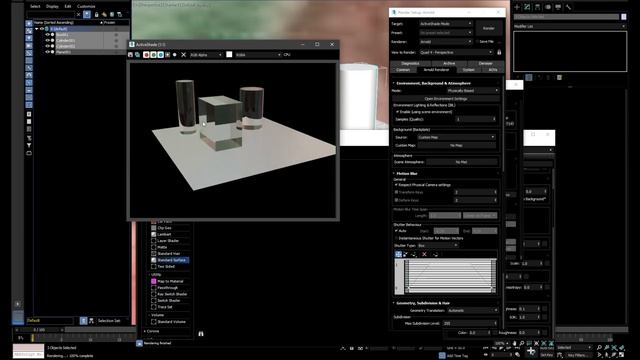
Task: Click the red delete point icon above shutter curve
Action: pos(424,254)
